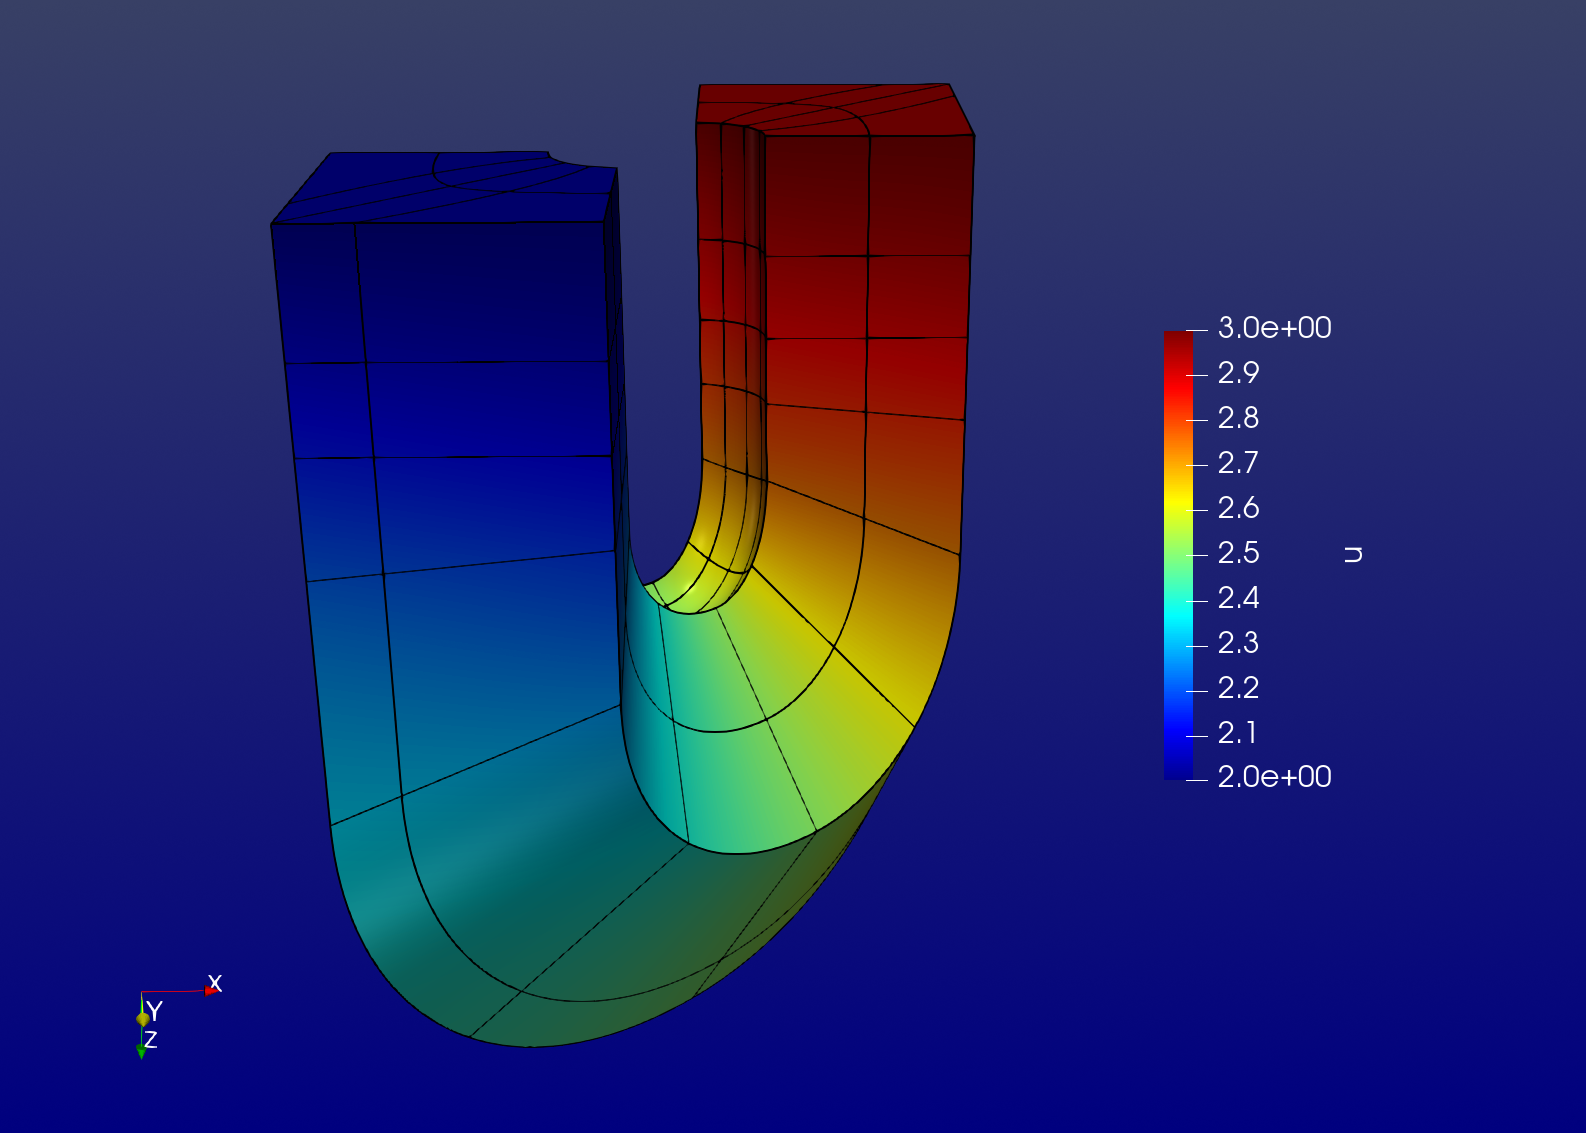This screenshot has height=1133, width=1586.
Task: Select the legend title "u"
Action: coord(1353,554)
